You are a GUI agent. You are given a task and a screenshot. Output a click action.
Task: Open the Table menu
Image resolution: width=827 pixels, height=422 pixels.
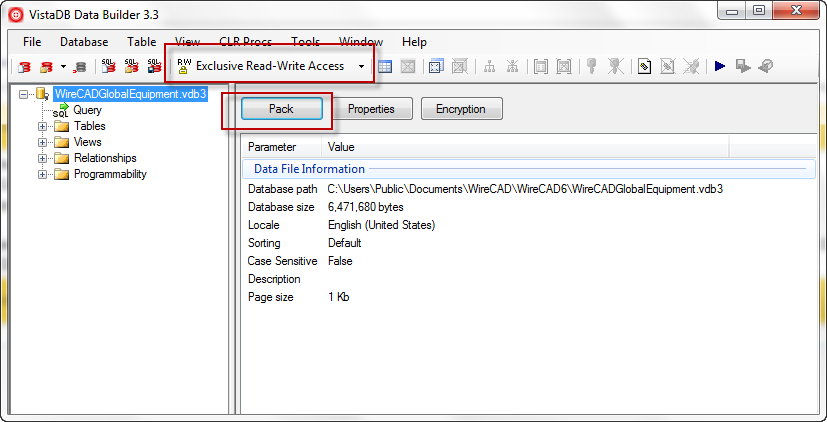coord(141,42)
